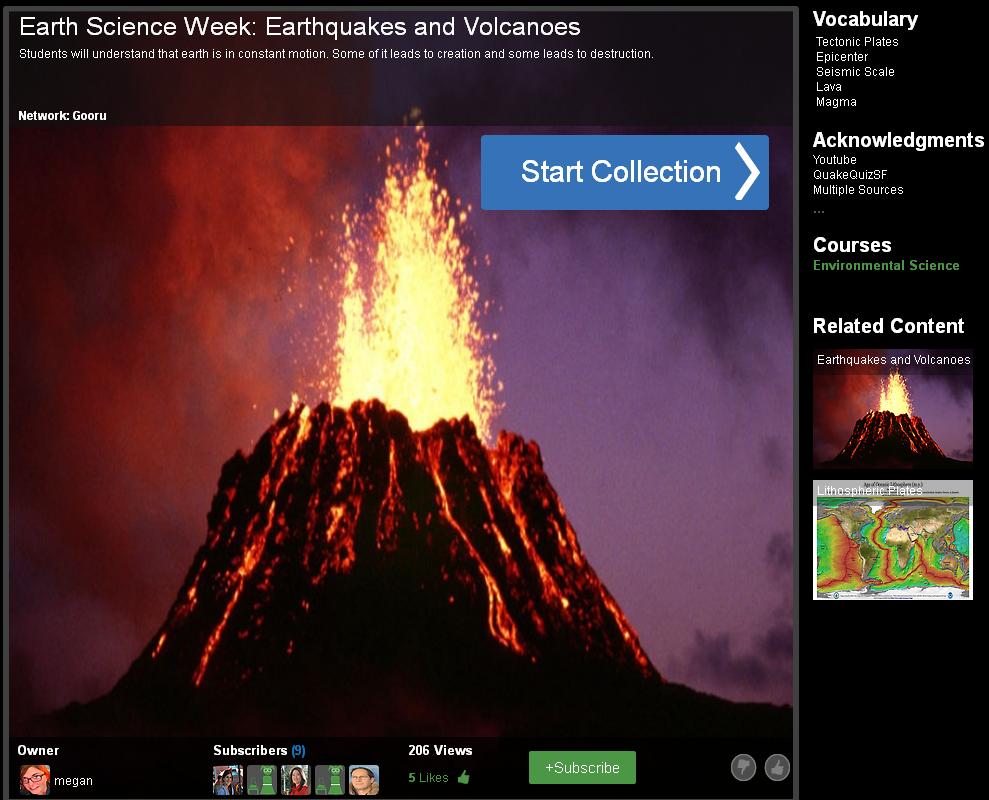The height and width of the screenshot is (800, 989).
Task: Click the Seismic Scale vocabulary term
Action: coord(855,72)
